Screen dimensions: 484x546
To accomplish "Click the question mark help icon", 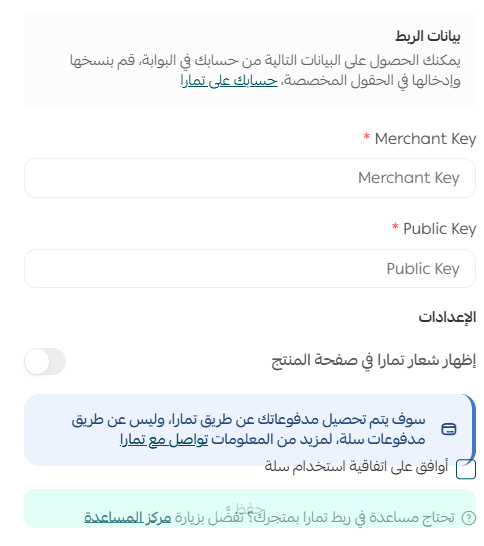I will pyautogui.click(x=468, y=518).
